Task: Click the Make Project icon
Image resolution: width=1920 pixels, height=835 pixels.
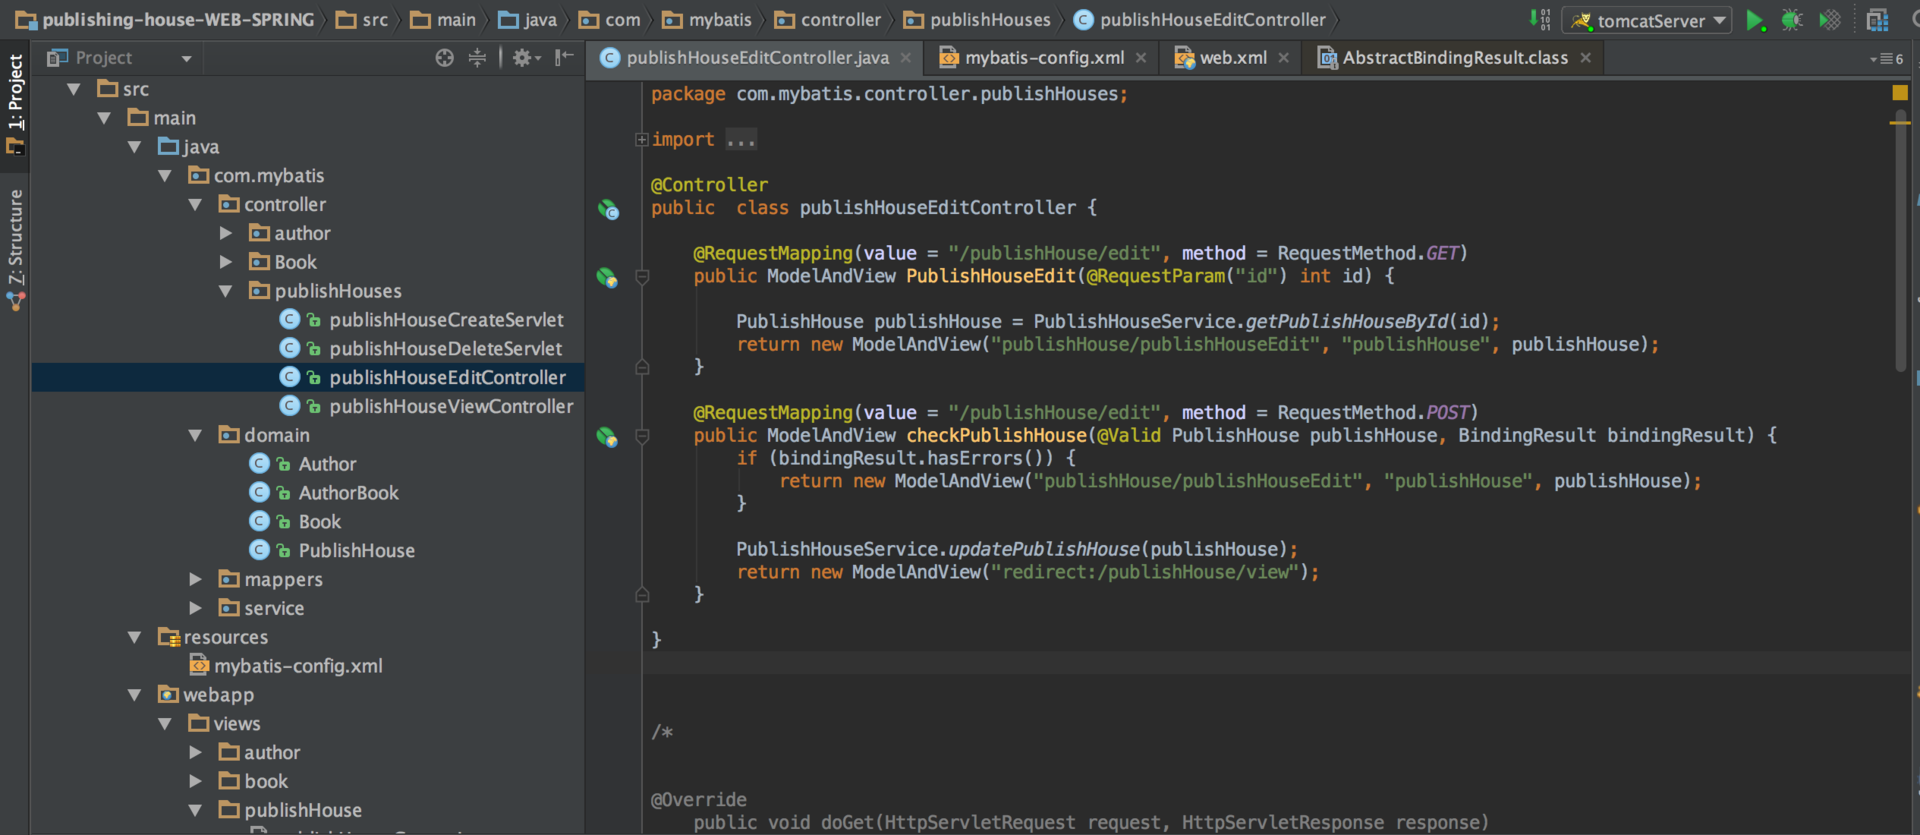Action: point(1539,20)
